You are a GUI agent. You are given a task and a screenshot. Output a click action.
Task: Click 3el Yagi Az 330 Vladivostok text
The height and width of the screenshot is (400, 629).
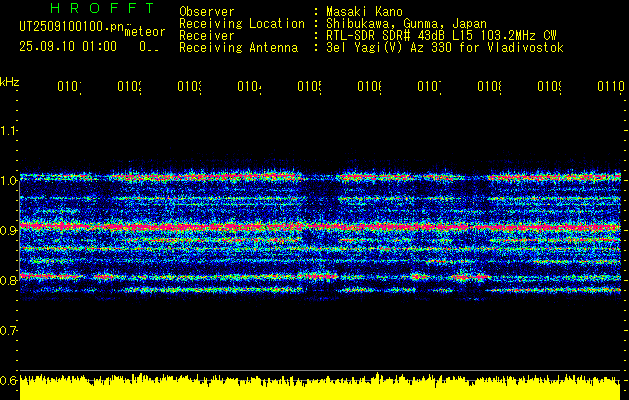point(445,48)
